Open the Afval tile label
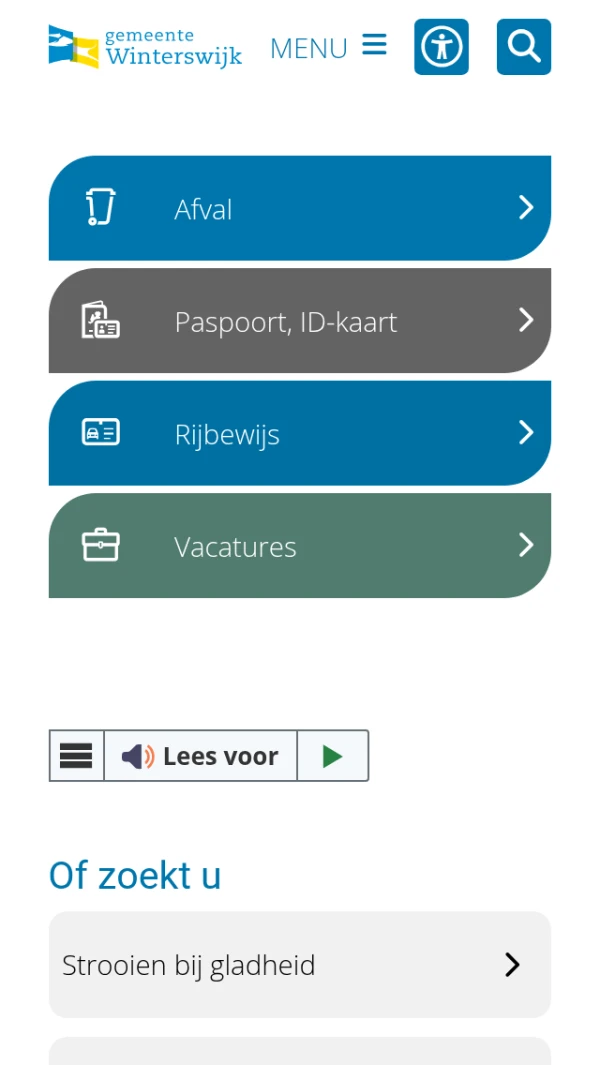Image resolution: width=600 pixels, height=1065 pixels. (x=203, y=209)
